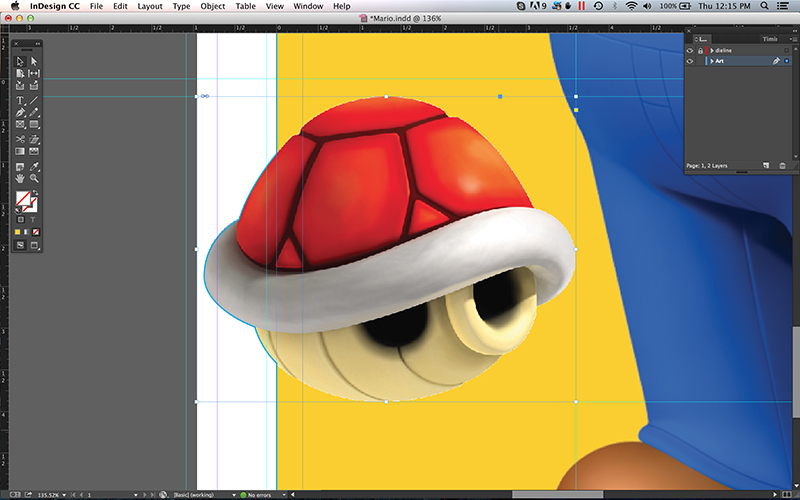Select the Pen tool in the toolbox
This screenshot has width=800, height=500.
(20, 112)
